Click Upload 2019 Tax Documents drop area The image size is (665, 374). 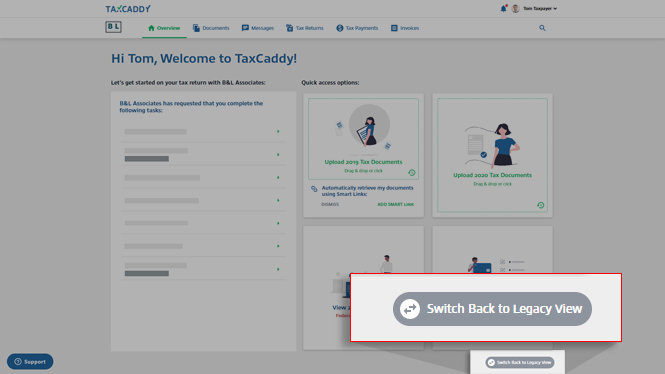(363, 139)
